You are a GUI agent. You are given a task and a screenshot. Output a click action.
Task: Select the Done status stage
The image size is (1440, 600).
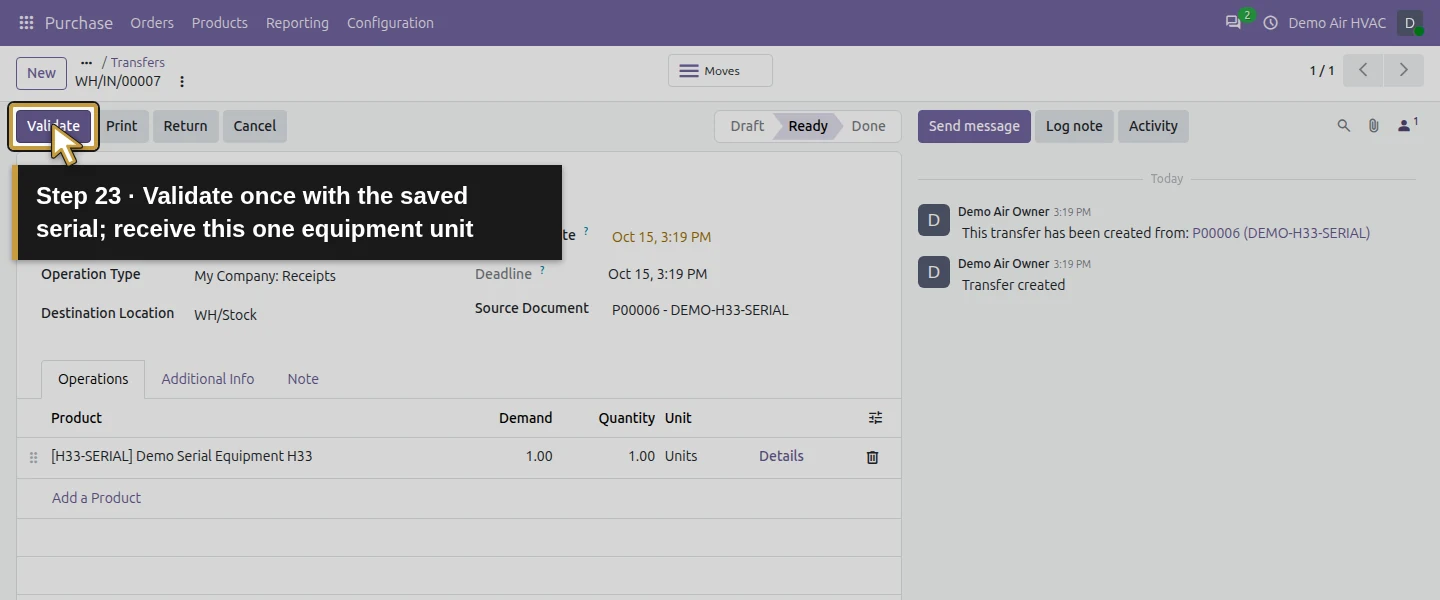pos(868,126)
